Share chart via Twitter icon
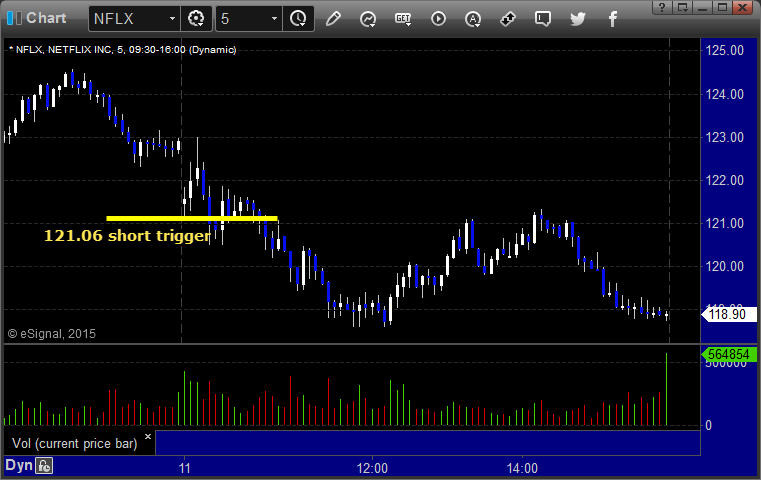761x480 pixels. tap(578, 19)
